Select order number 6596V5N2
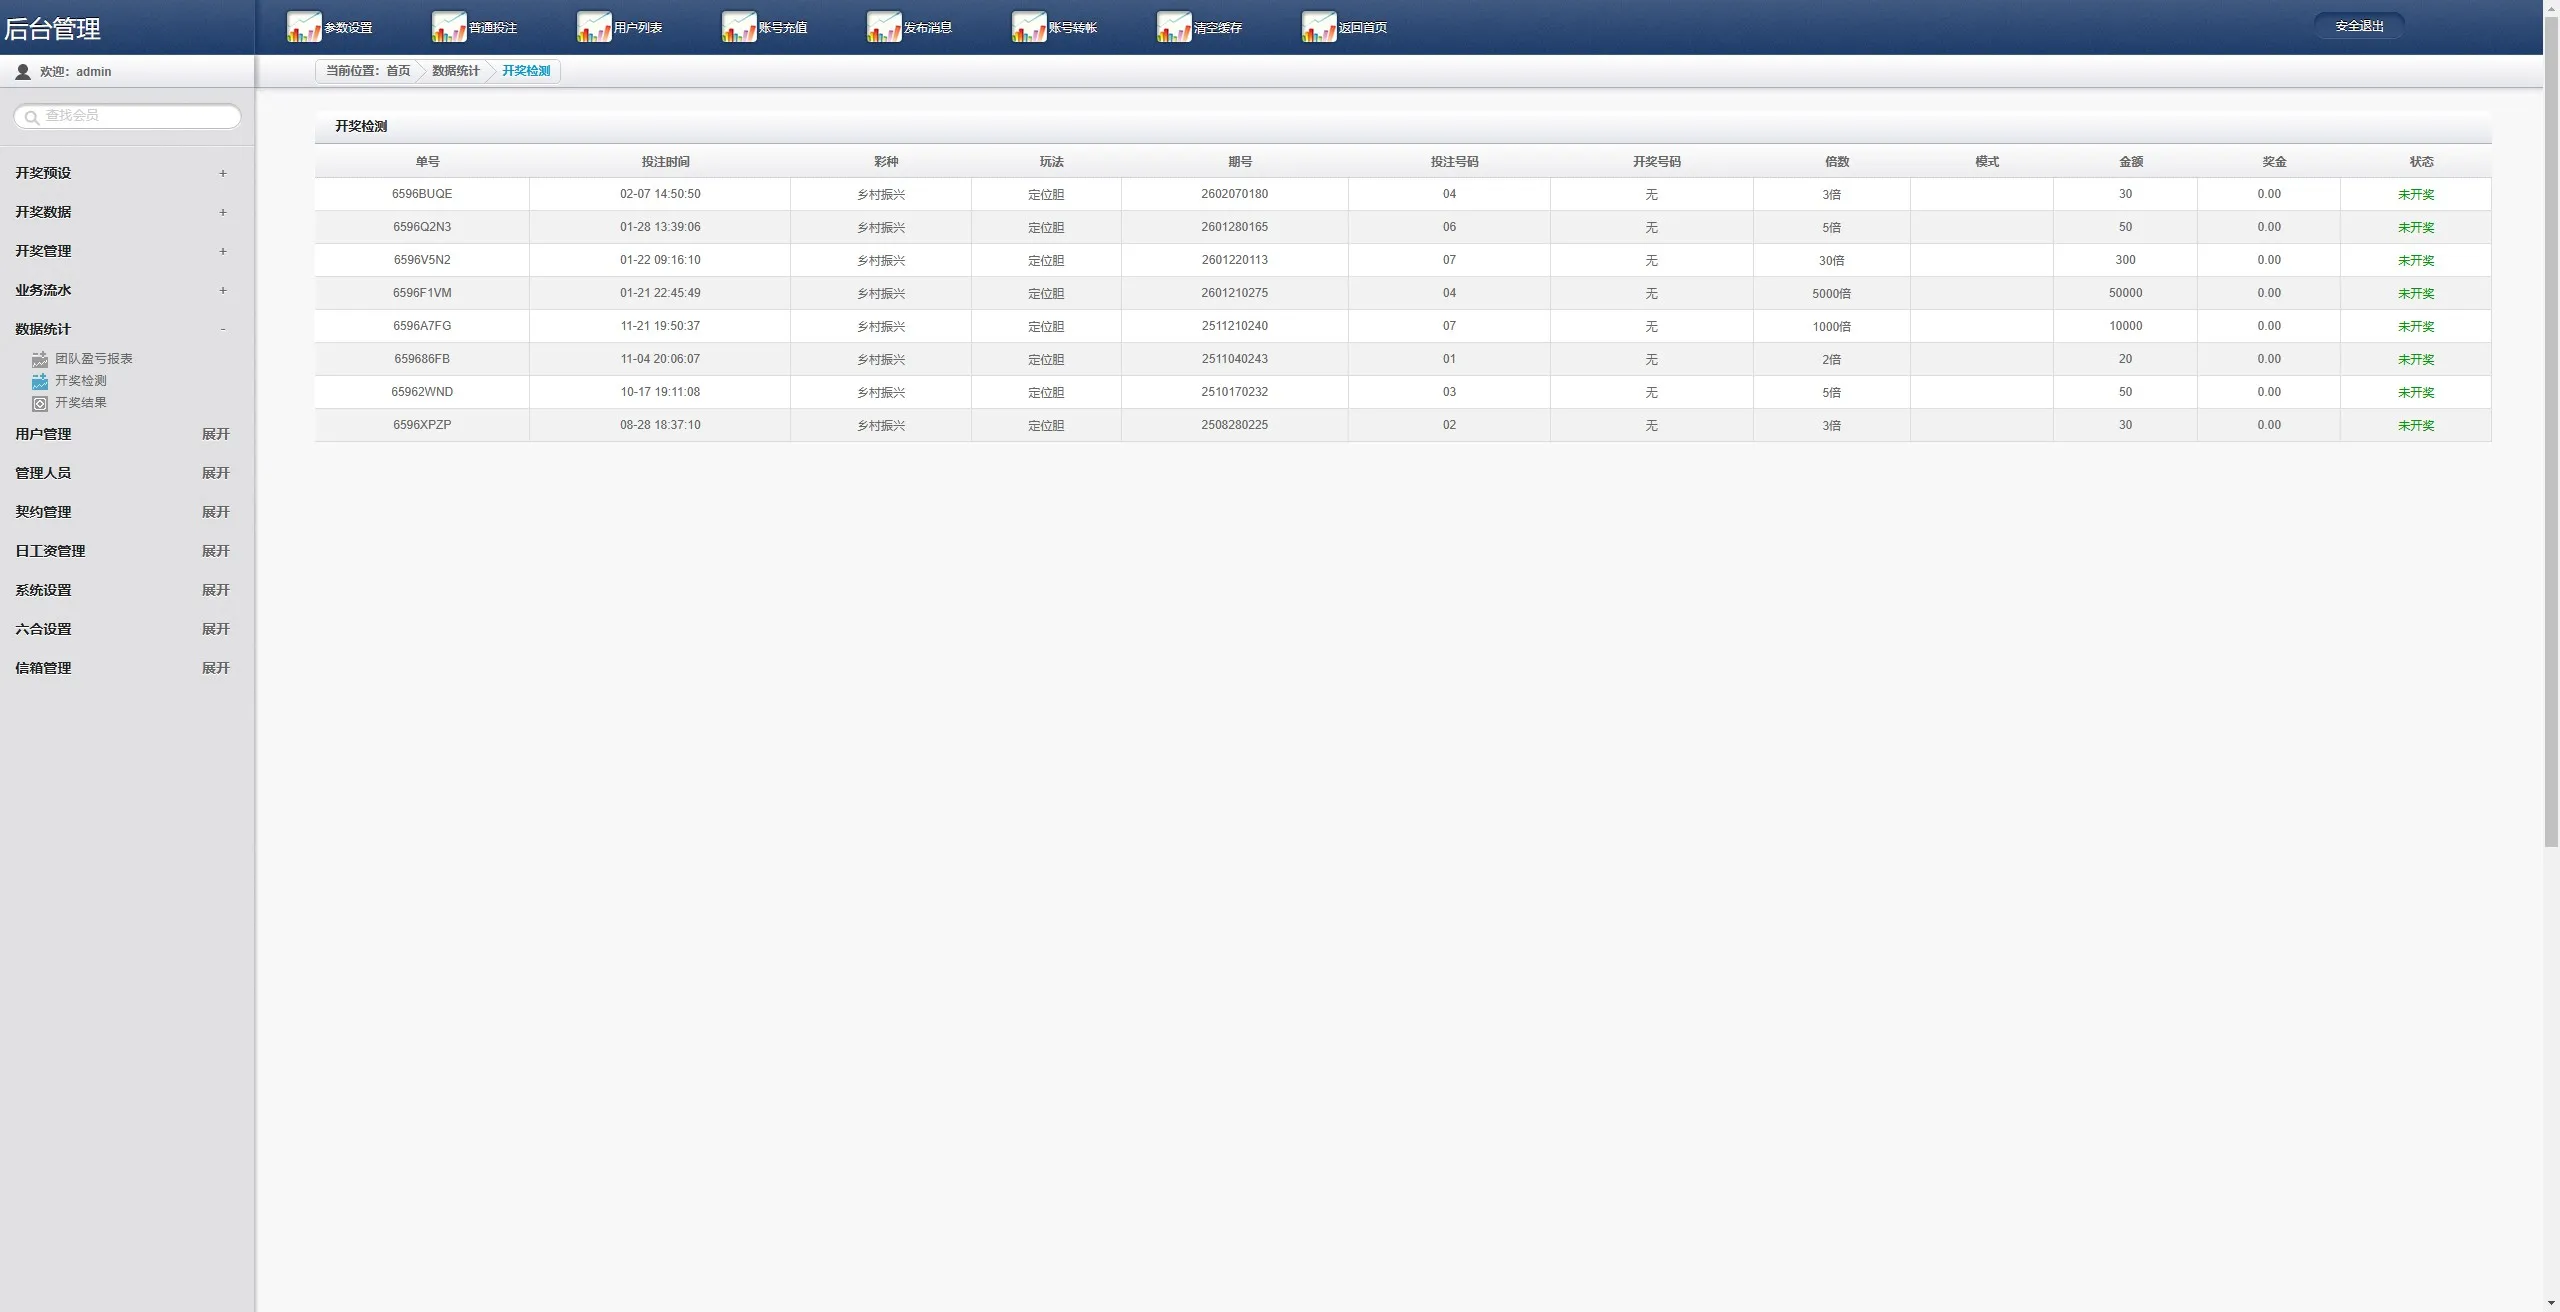 click(x=422, y=260)
